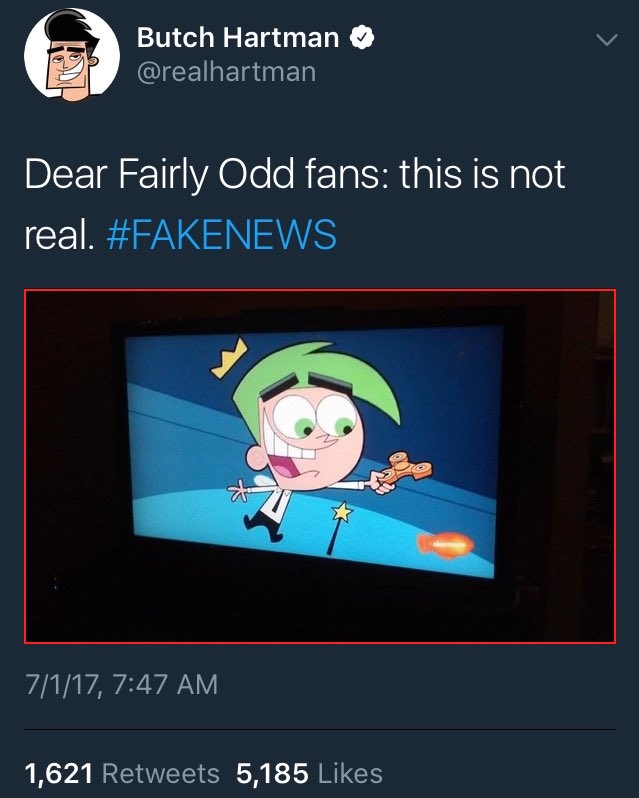Click the star-tipped wand in photo
Screen dimensions: 639x798
coord(338,527)
